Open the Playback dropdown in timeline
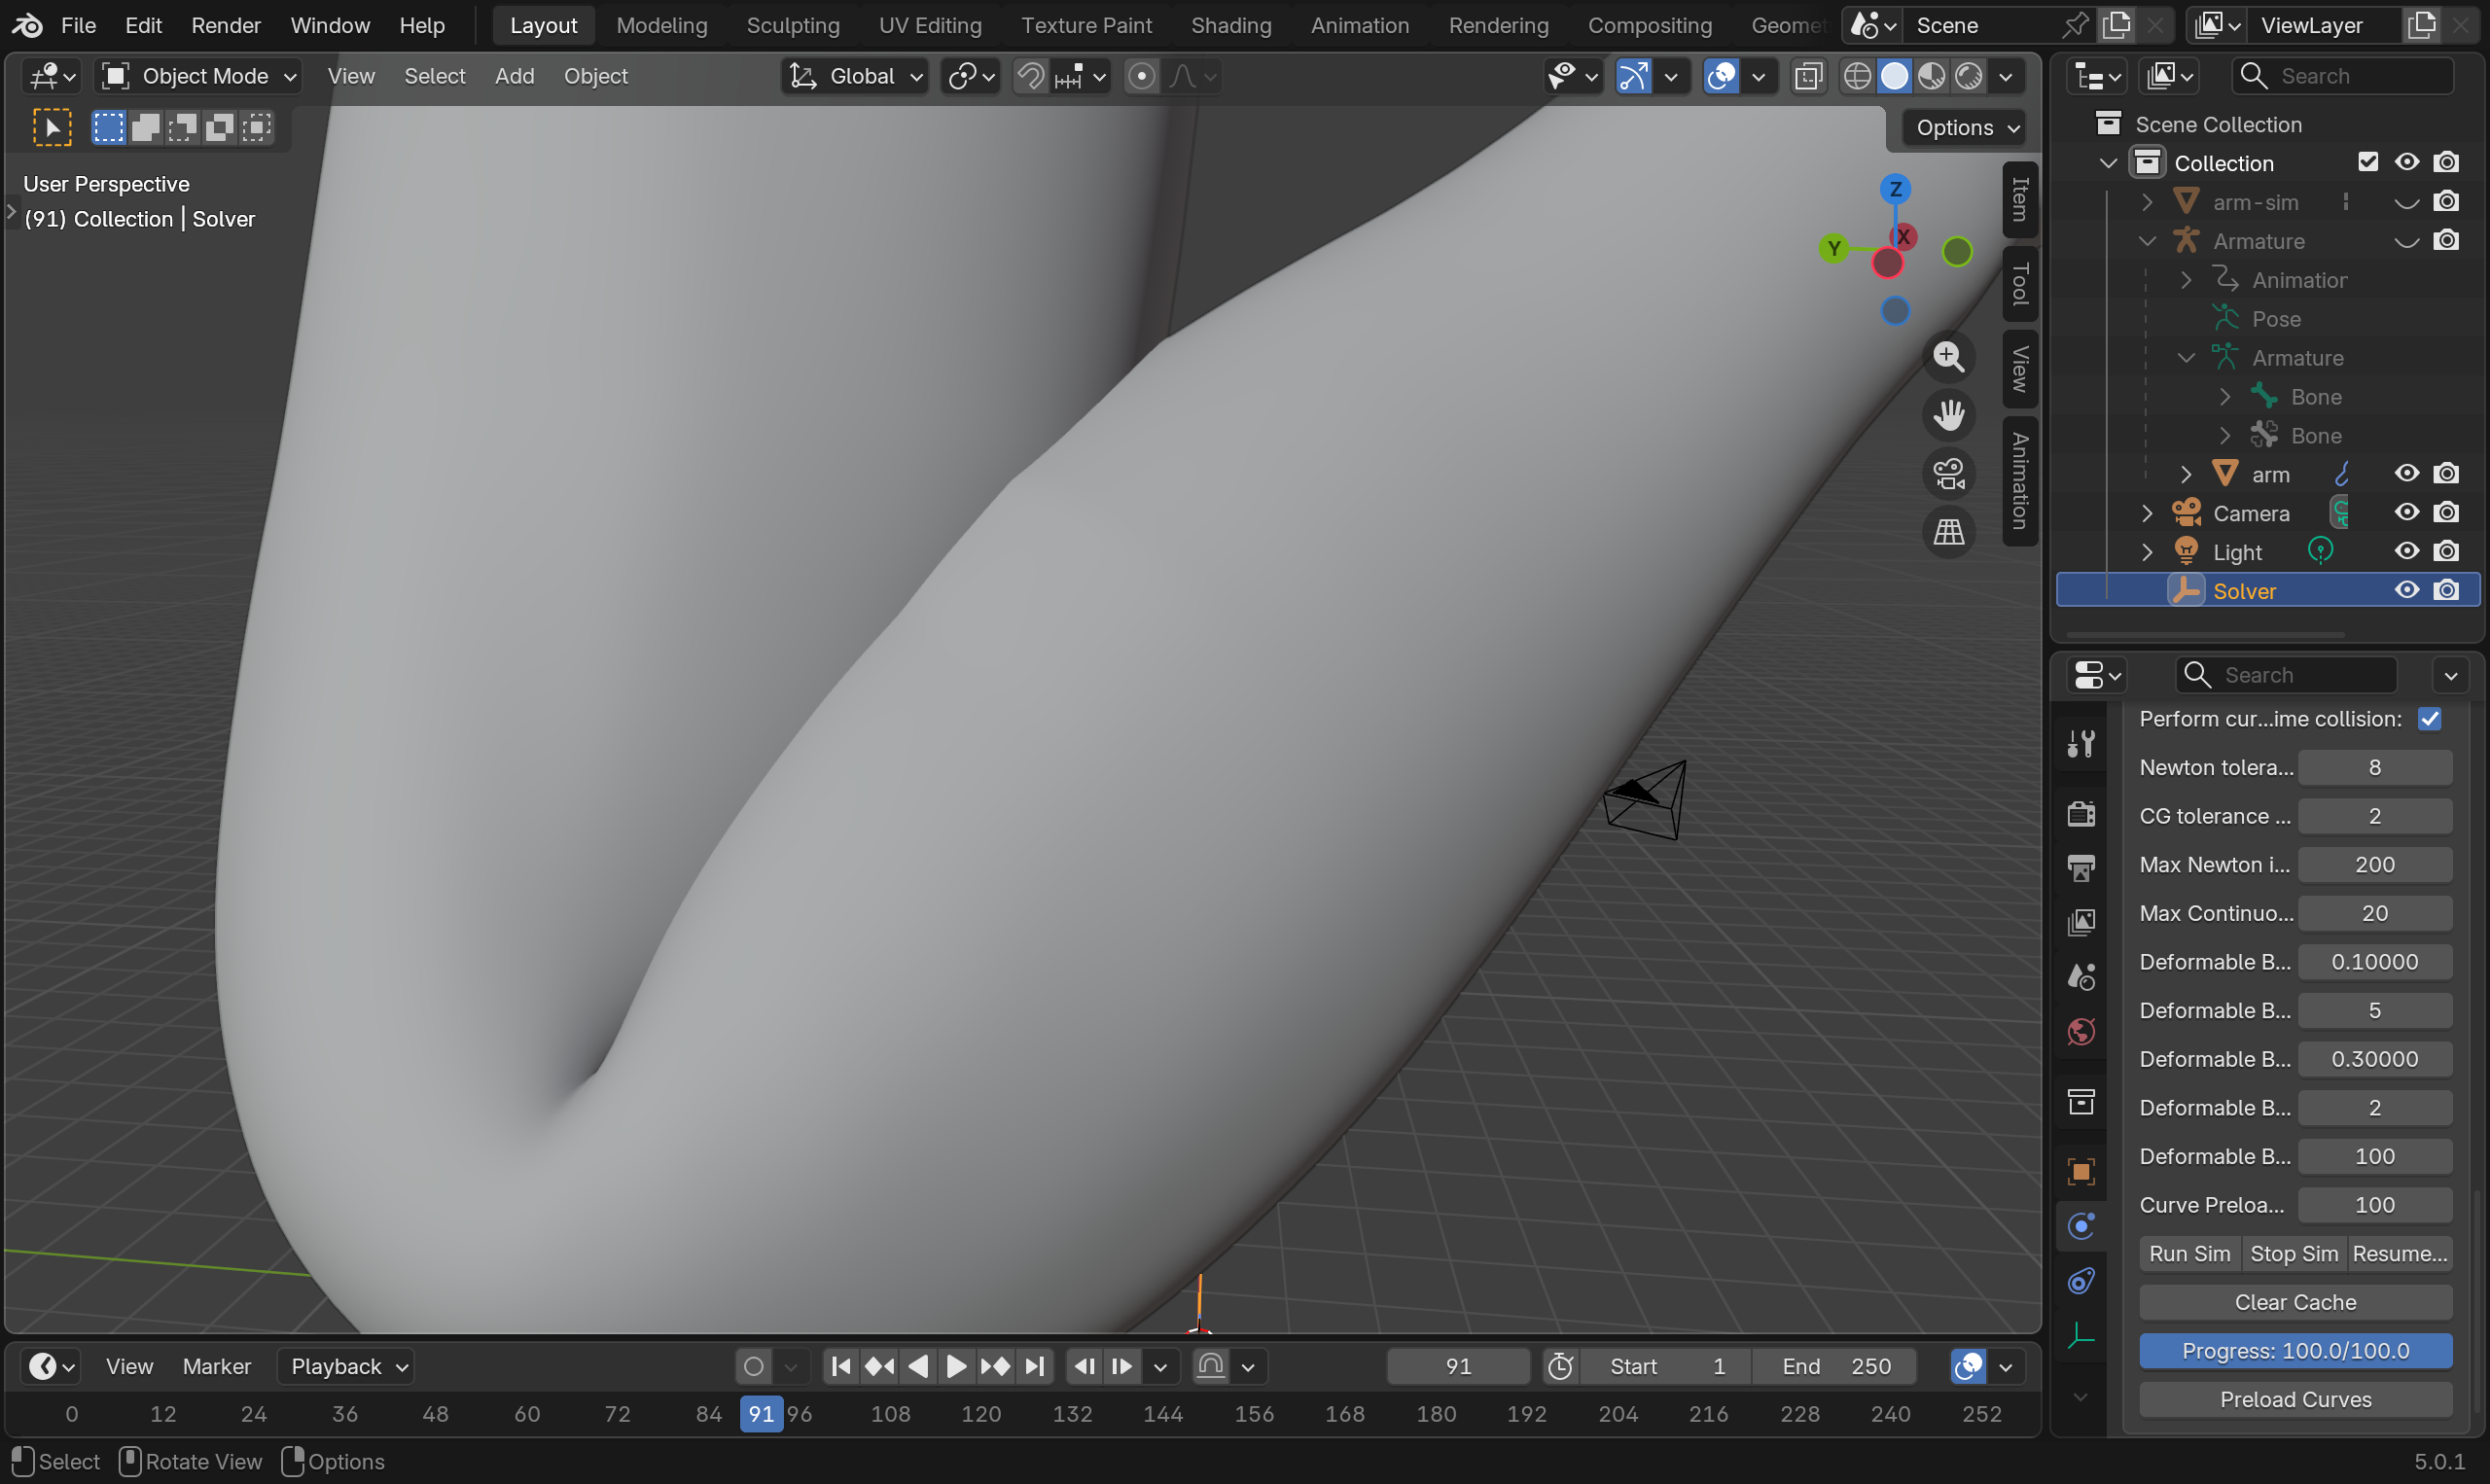The width and height of the screenshot is (2490, 1484). 346,1366
